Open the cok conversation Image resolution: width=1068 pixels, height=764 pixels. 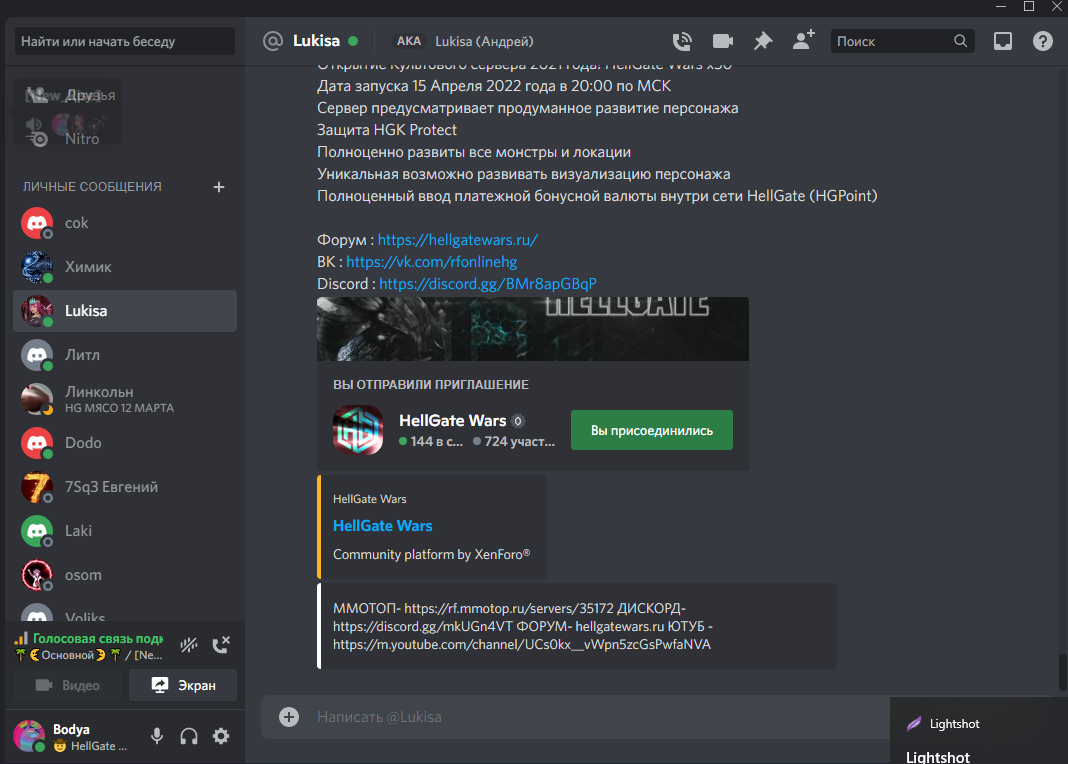pos(125,223)
